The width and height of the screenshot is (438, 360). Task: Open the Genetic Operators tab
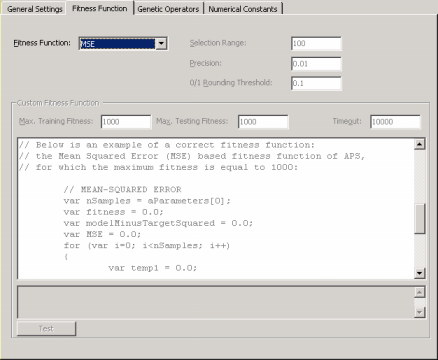(168, 9)
